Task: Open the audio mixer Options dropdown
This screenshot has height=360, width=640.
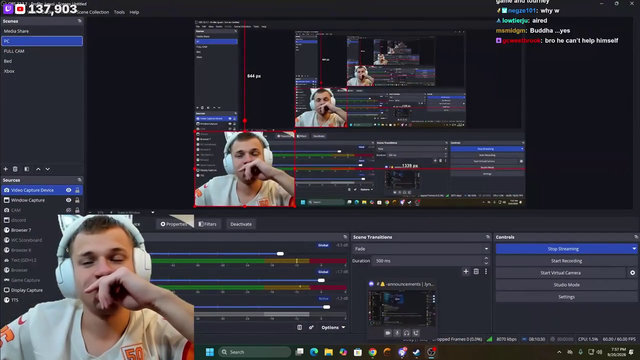Action: point(333,327)
